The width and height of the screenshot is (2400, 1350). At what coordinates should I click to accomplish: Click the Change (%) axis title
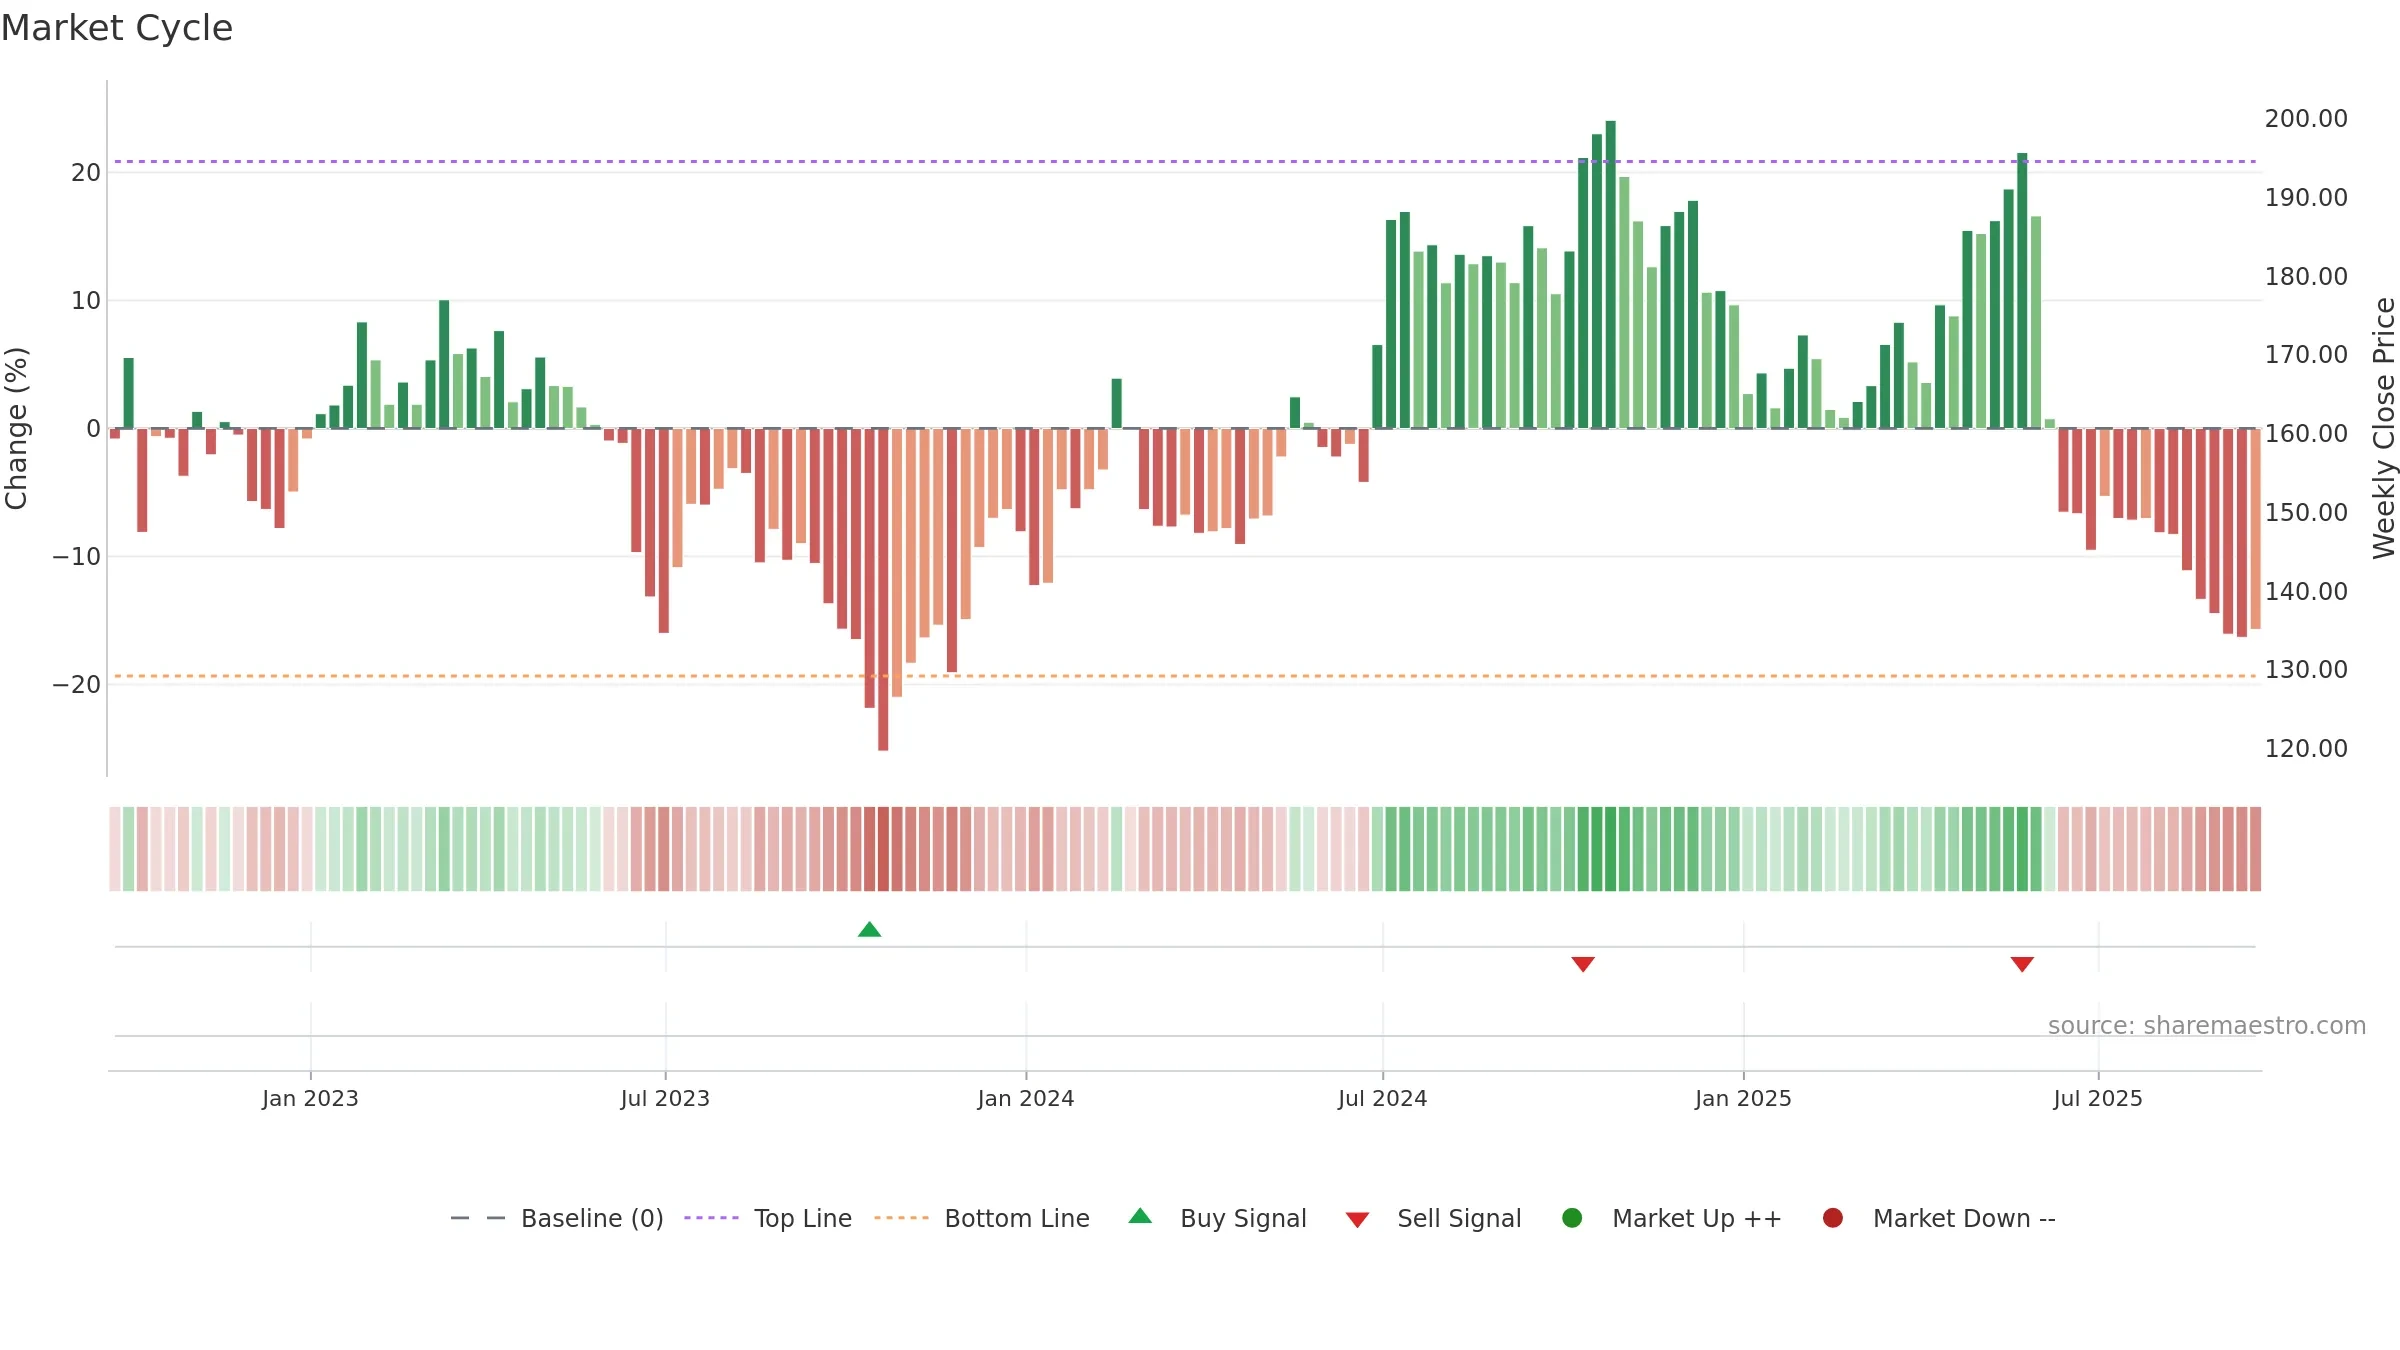coord(16,428)
